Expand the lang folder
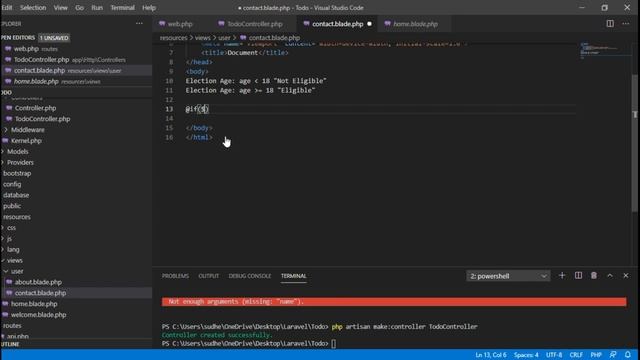 click(x=76, y=249)
